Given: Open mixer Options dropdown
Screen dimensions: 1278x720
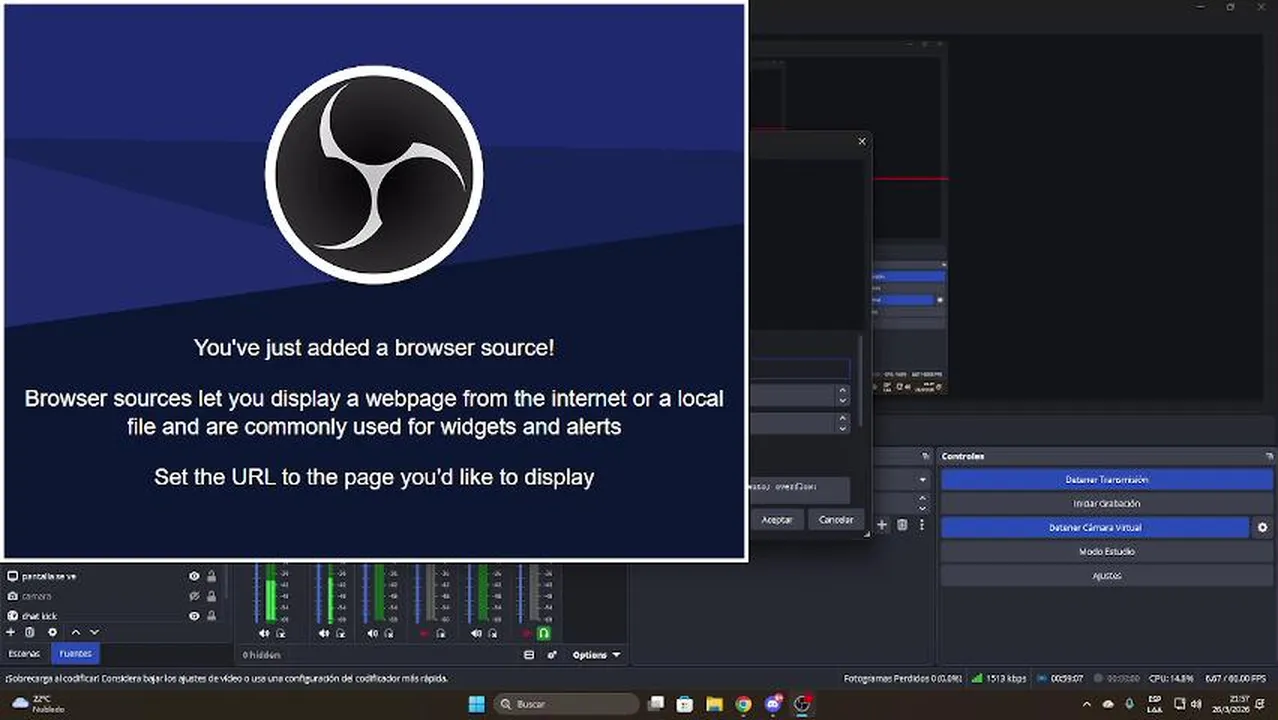Looking at the screenshot, I should 596,655.
